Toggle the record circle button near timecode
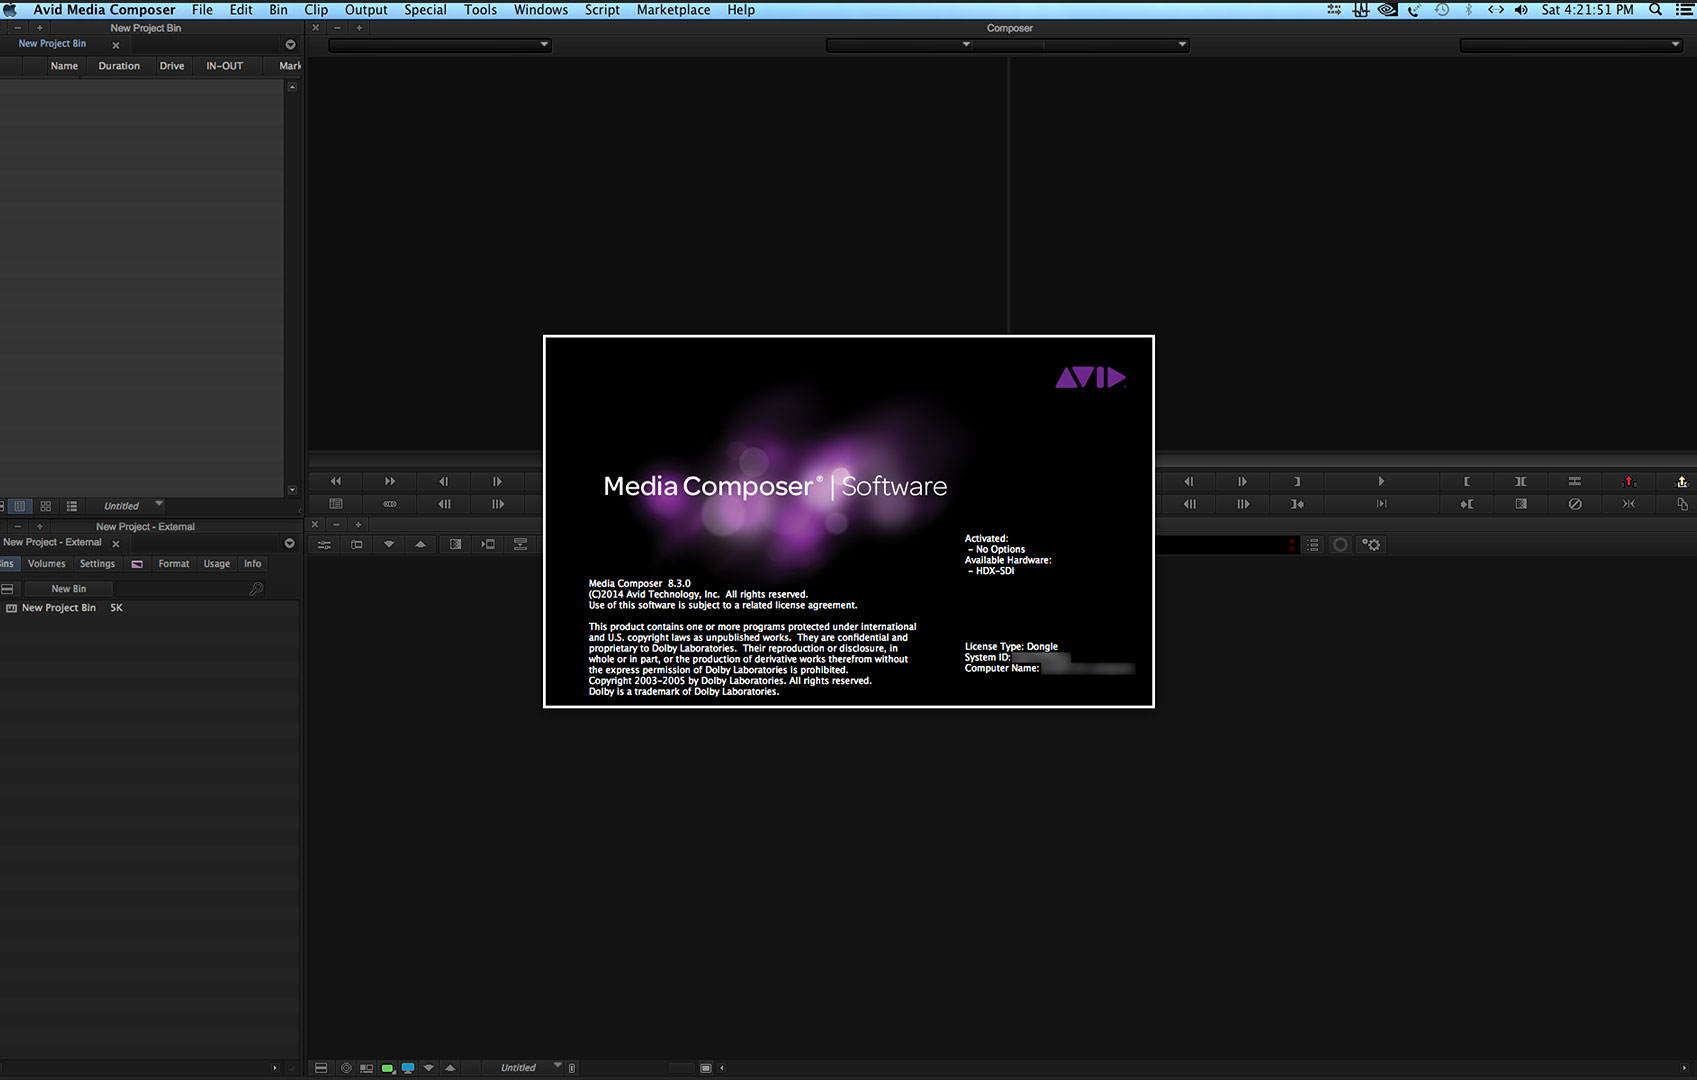This screenshot has width=1697, height=1080. tap(1340, 544)
